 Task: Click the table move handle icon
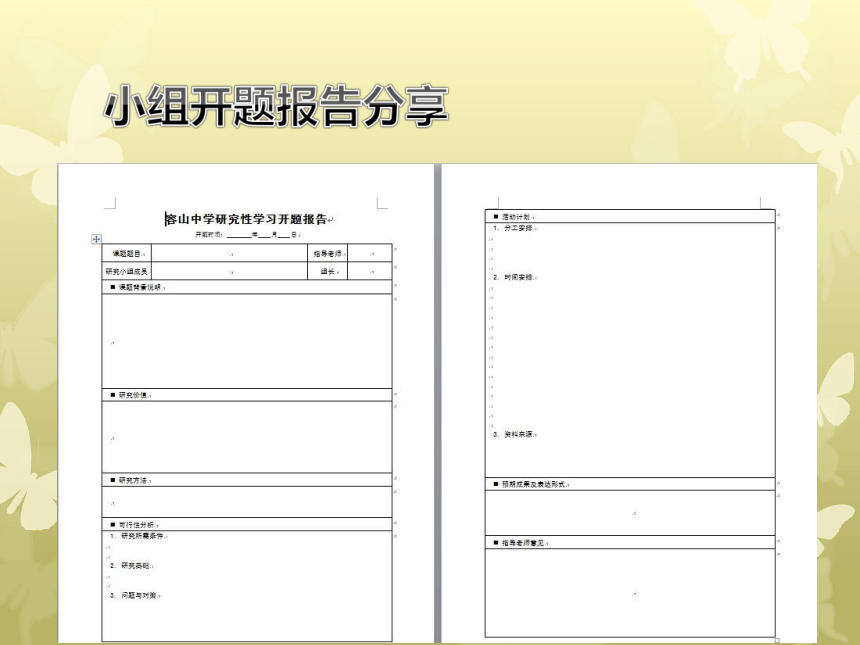coord(97,239)
